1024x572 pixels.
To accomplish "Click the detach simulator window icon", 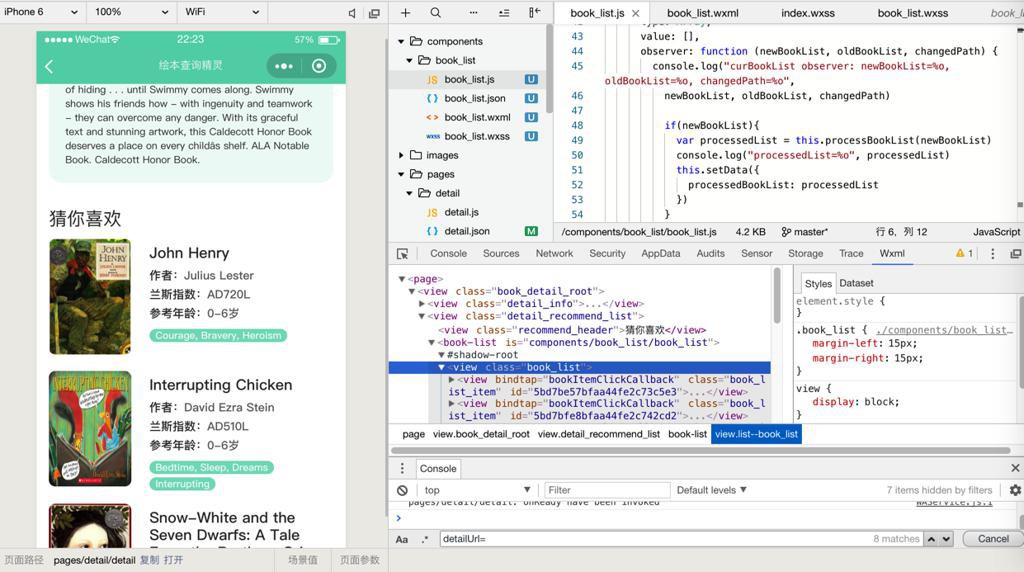I will (x=374, y=12).
